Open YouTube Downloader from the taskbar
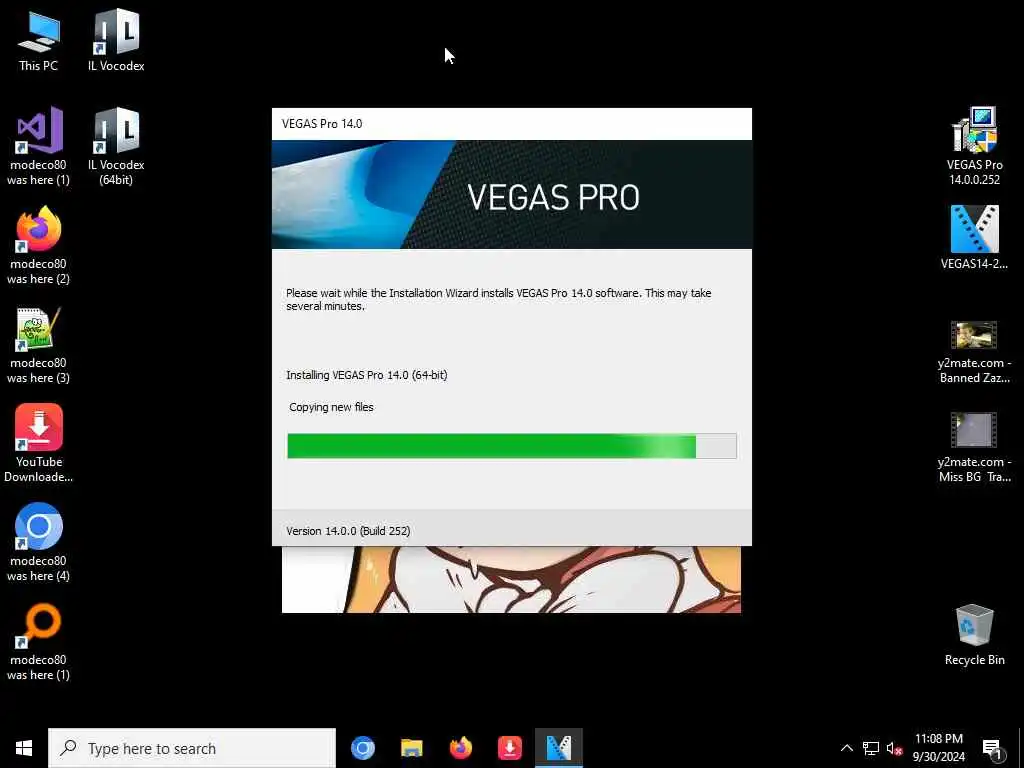 pos(509,748)
